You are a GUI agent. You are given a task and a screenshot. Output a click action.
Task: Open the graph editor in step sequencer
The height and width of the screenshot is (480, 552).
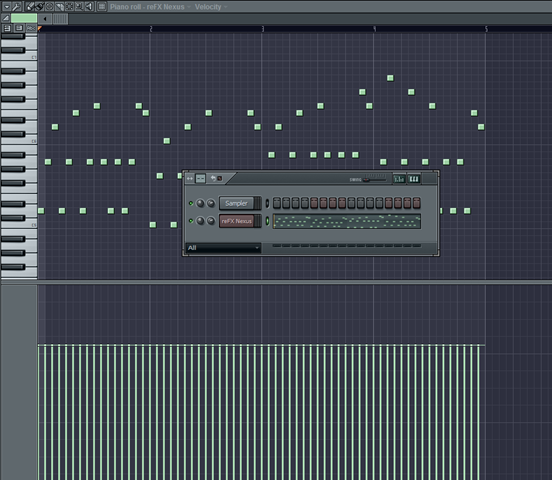pyautogui.click(x=399, y=179)
